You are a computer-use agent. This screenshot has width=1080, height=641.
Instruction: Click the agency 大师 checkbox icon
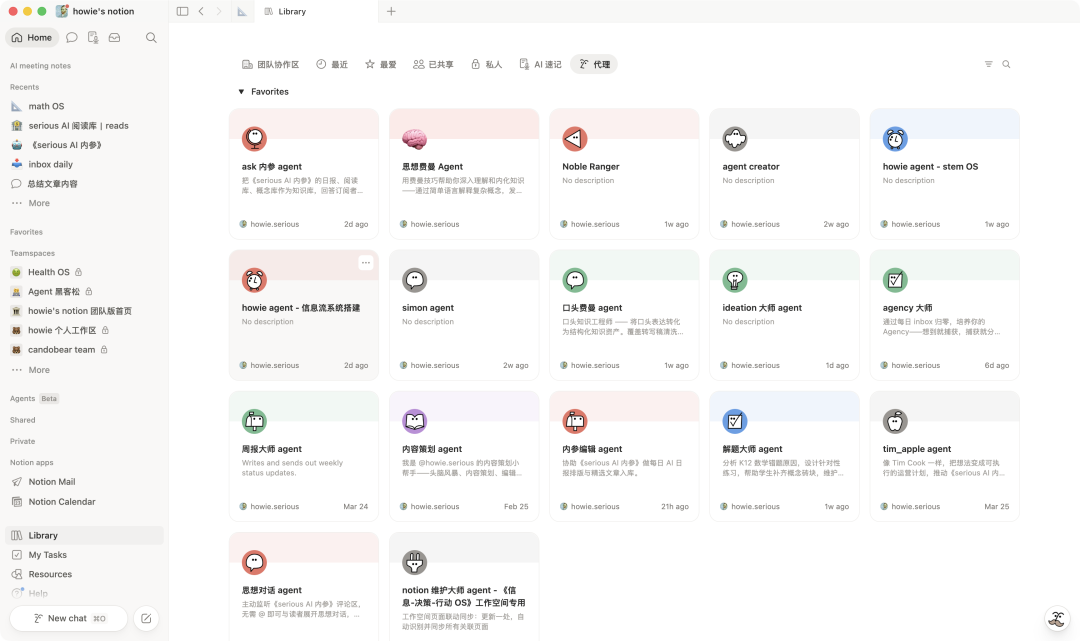[x=895, y=280]
